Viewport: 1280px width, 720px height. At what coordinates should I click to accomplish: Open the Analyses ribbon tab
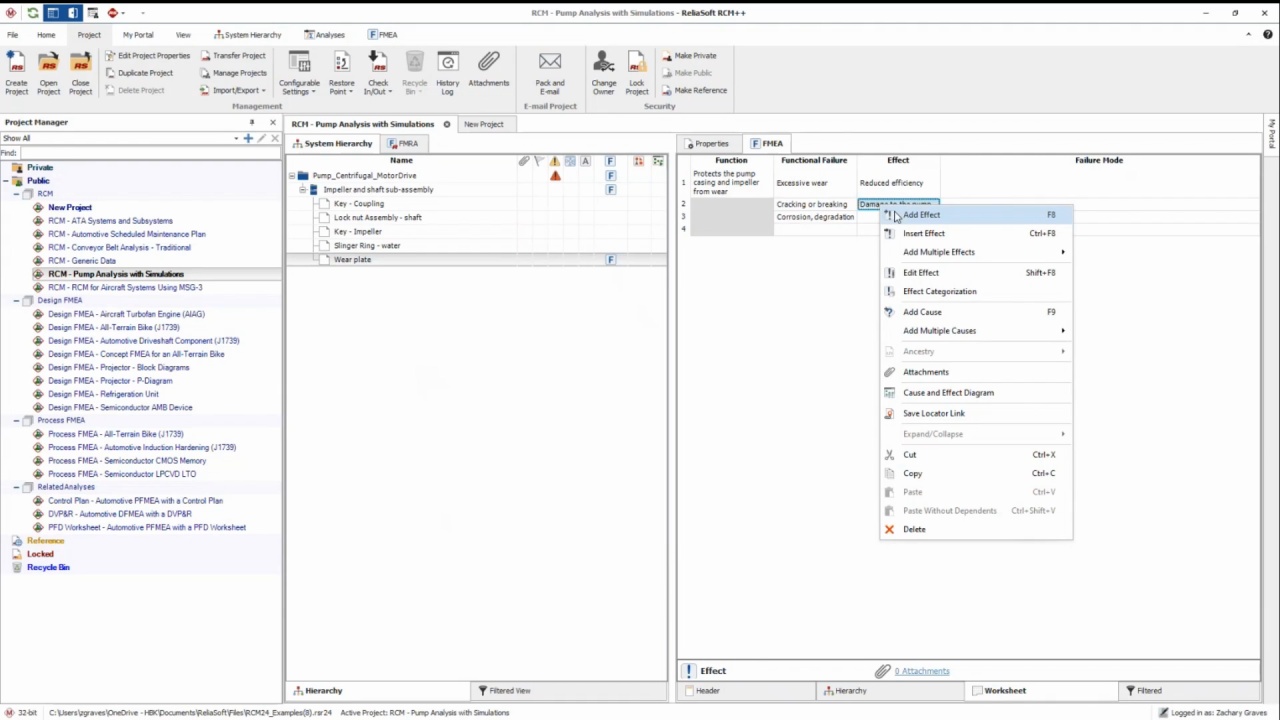click(324, 35)
